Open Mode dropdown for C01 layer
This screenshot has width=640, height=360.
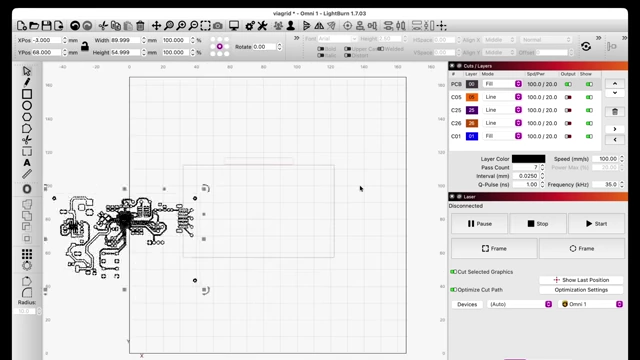[502, 136]
